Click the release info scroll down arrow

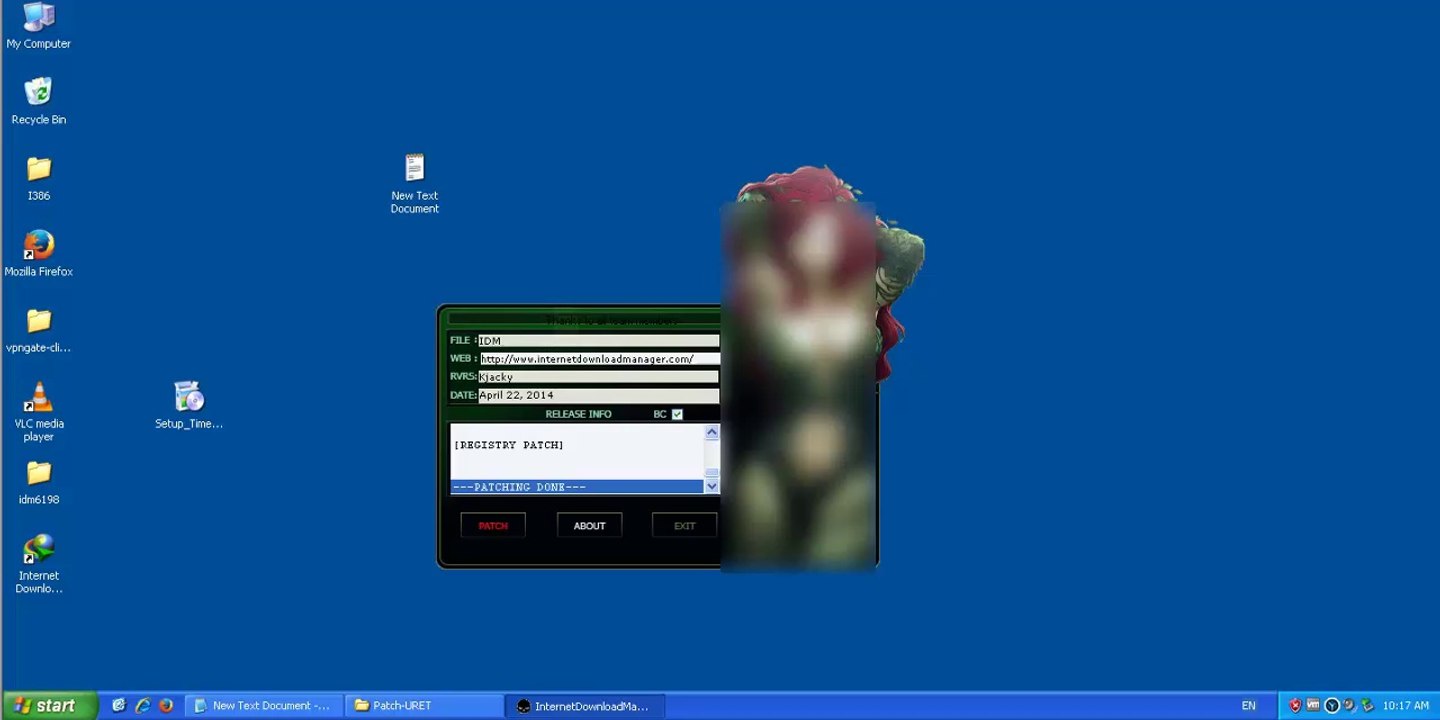[x=712, y=486]
